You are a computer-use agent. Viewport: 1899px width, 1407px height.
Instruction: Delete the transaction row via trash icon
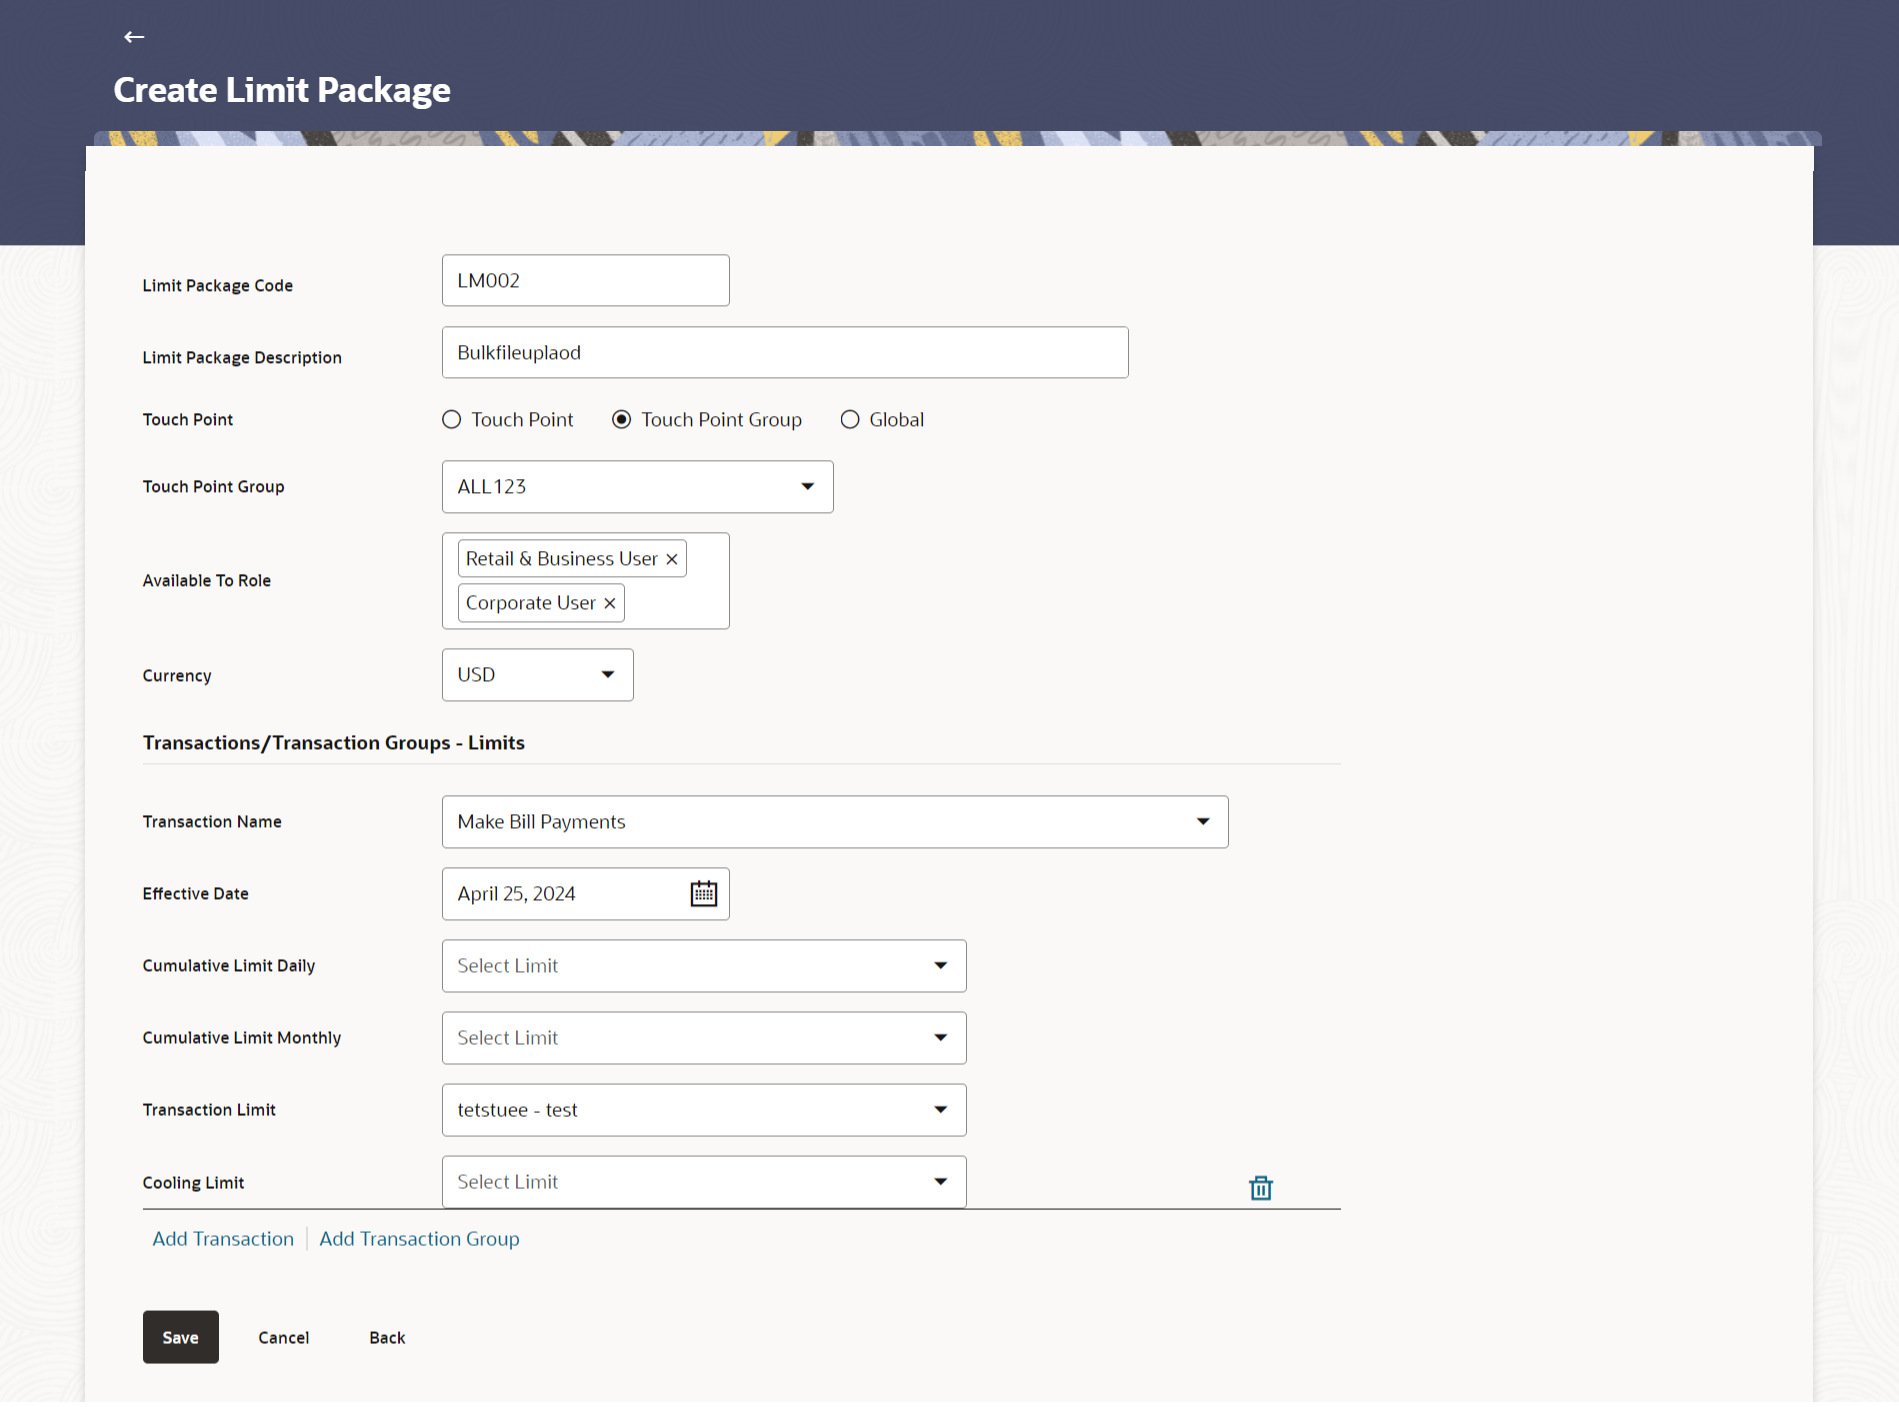click(x=1261, y=1187)
